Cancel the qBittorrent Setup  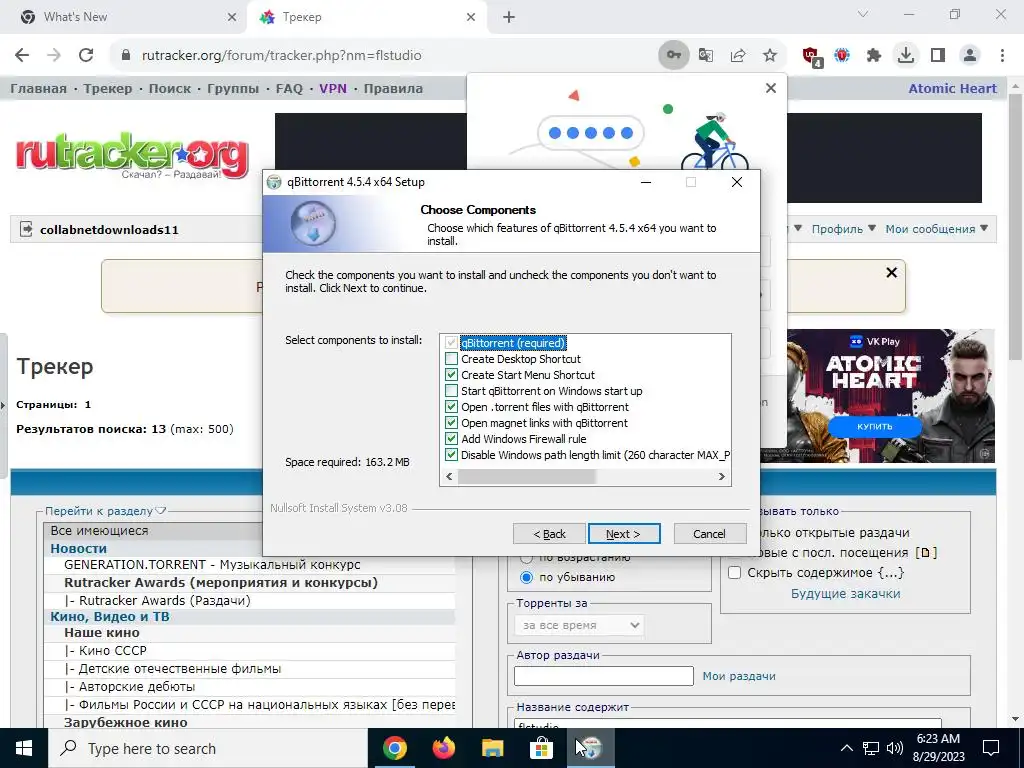coord(710,534)
